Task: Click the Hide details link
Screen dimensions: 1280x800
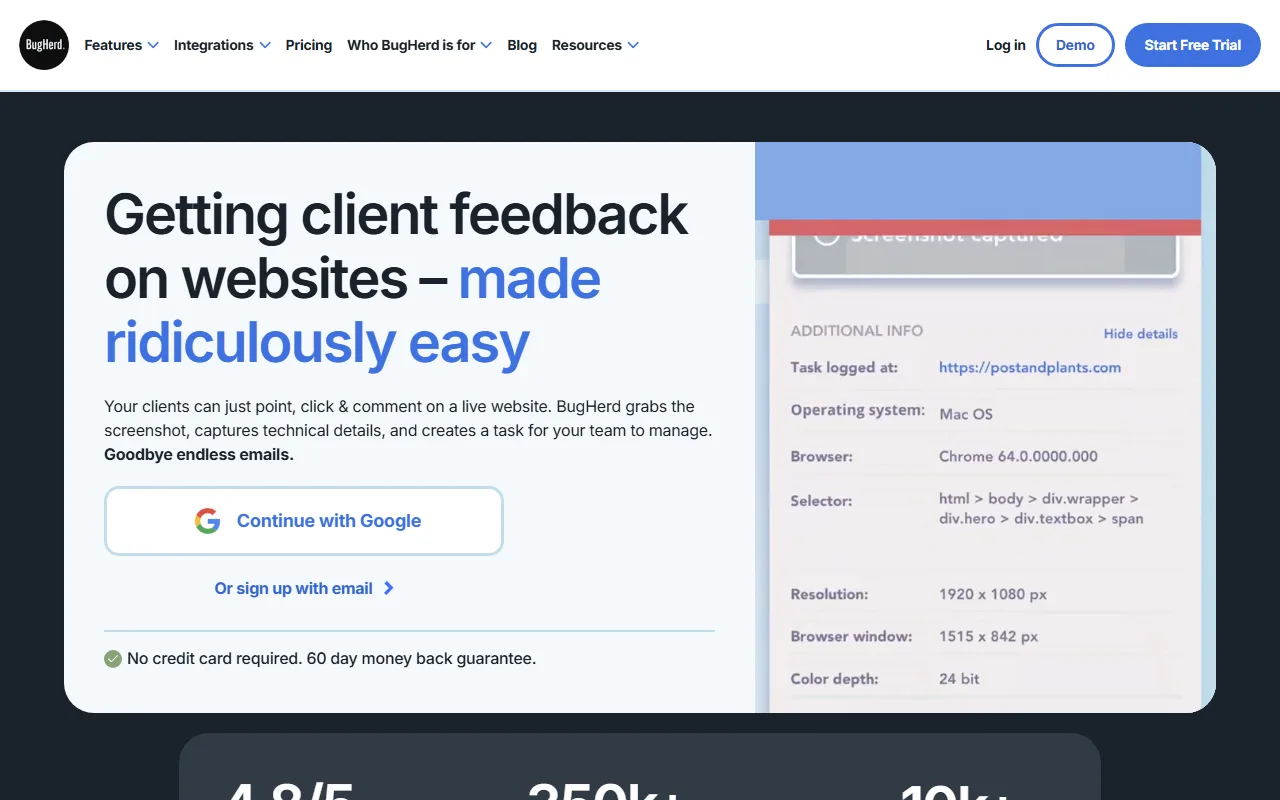Action: click(x=1141, y=334)
